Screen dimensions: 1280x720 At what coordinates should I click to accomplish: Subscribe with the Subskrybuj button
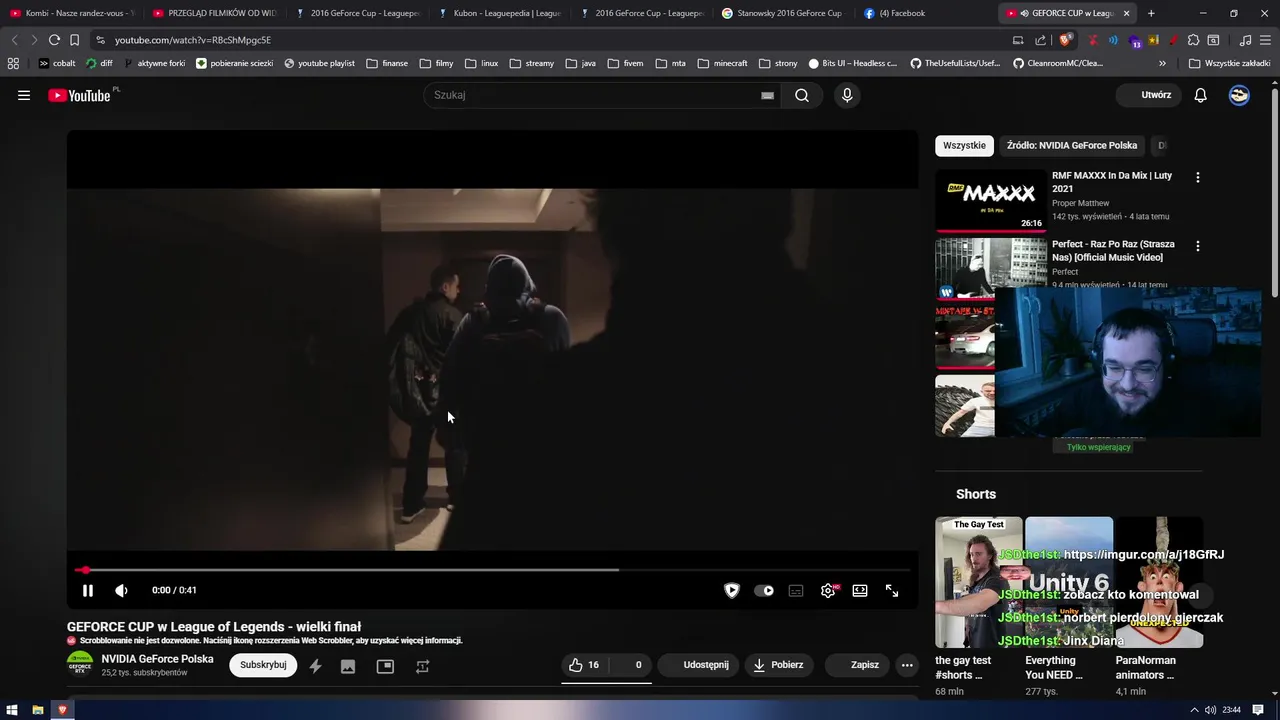point(263,665)
